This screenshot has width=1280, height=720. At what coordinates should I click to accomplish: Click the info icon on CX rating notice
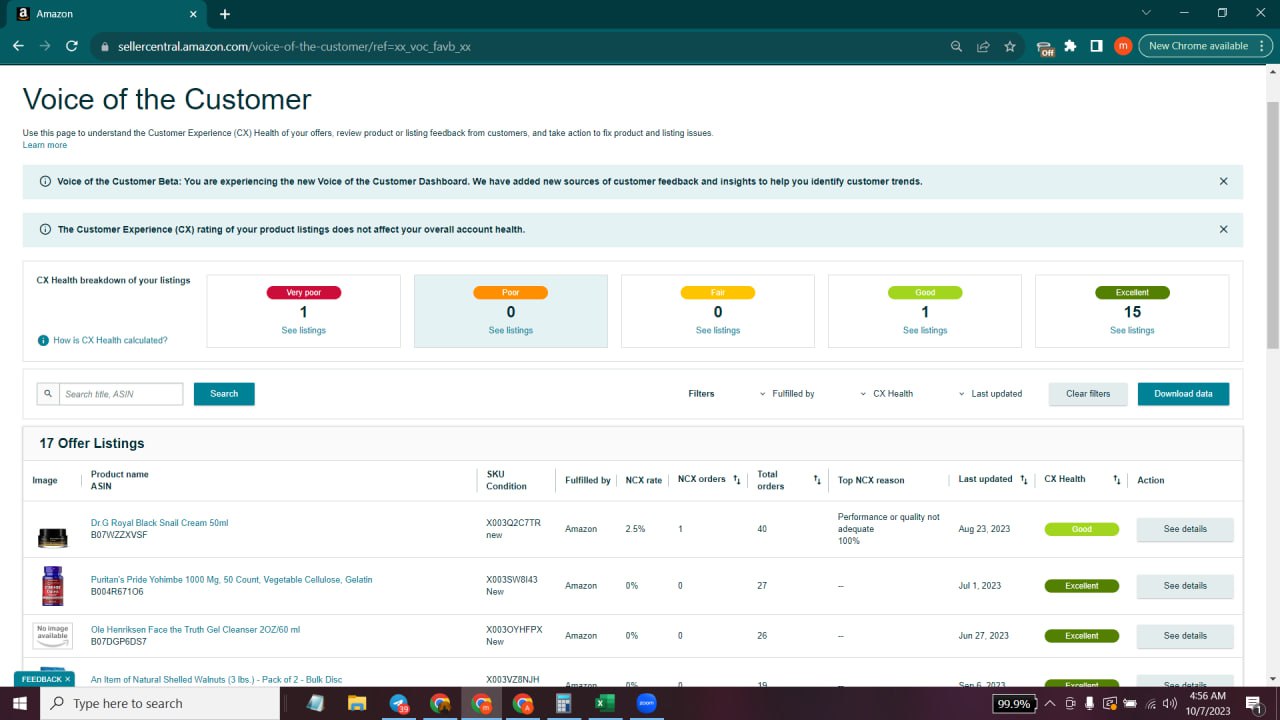(45, 230)
